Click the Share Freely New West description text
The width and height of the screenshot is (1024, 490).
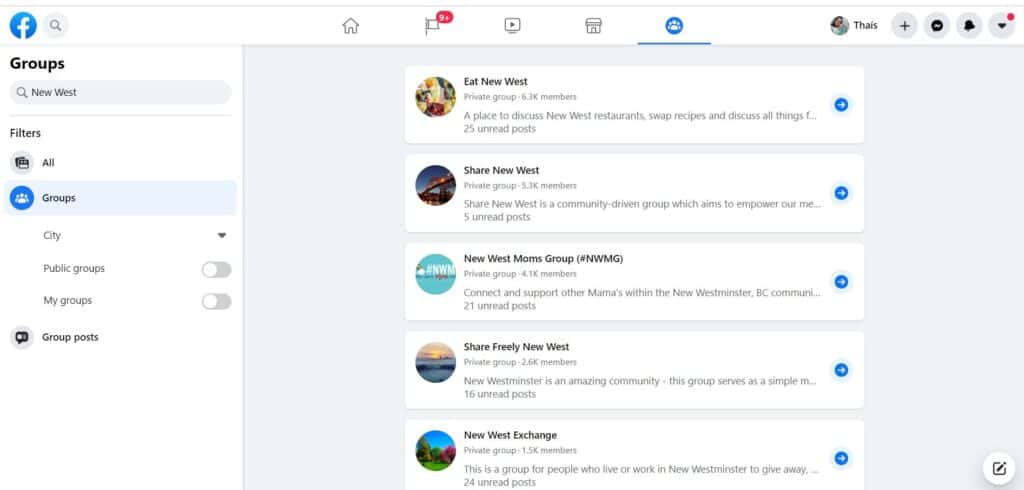(640, 381)
